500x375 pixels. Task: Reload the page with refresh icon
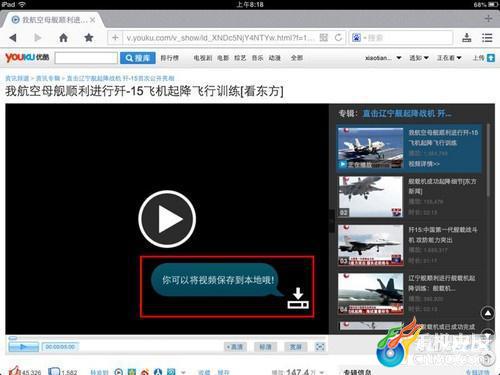pos(338,38)
